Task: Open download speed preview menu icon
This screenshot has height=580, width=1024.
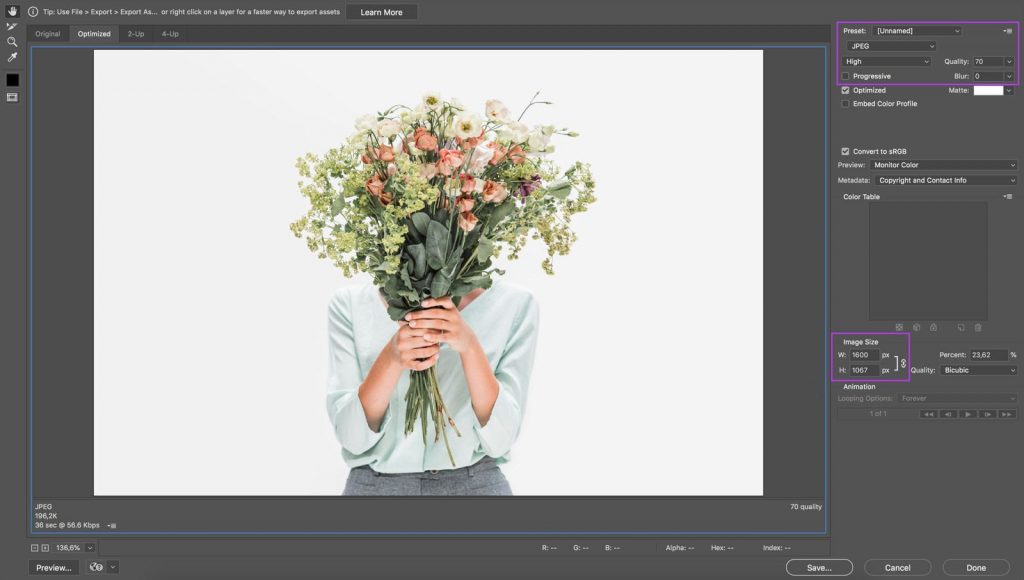Action: [x=112, y=525]
